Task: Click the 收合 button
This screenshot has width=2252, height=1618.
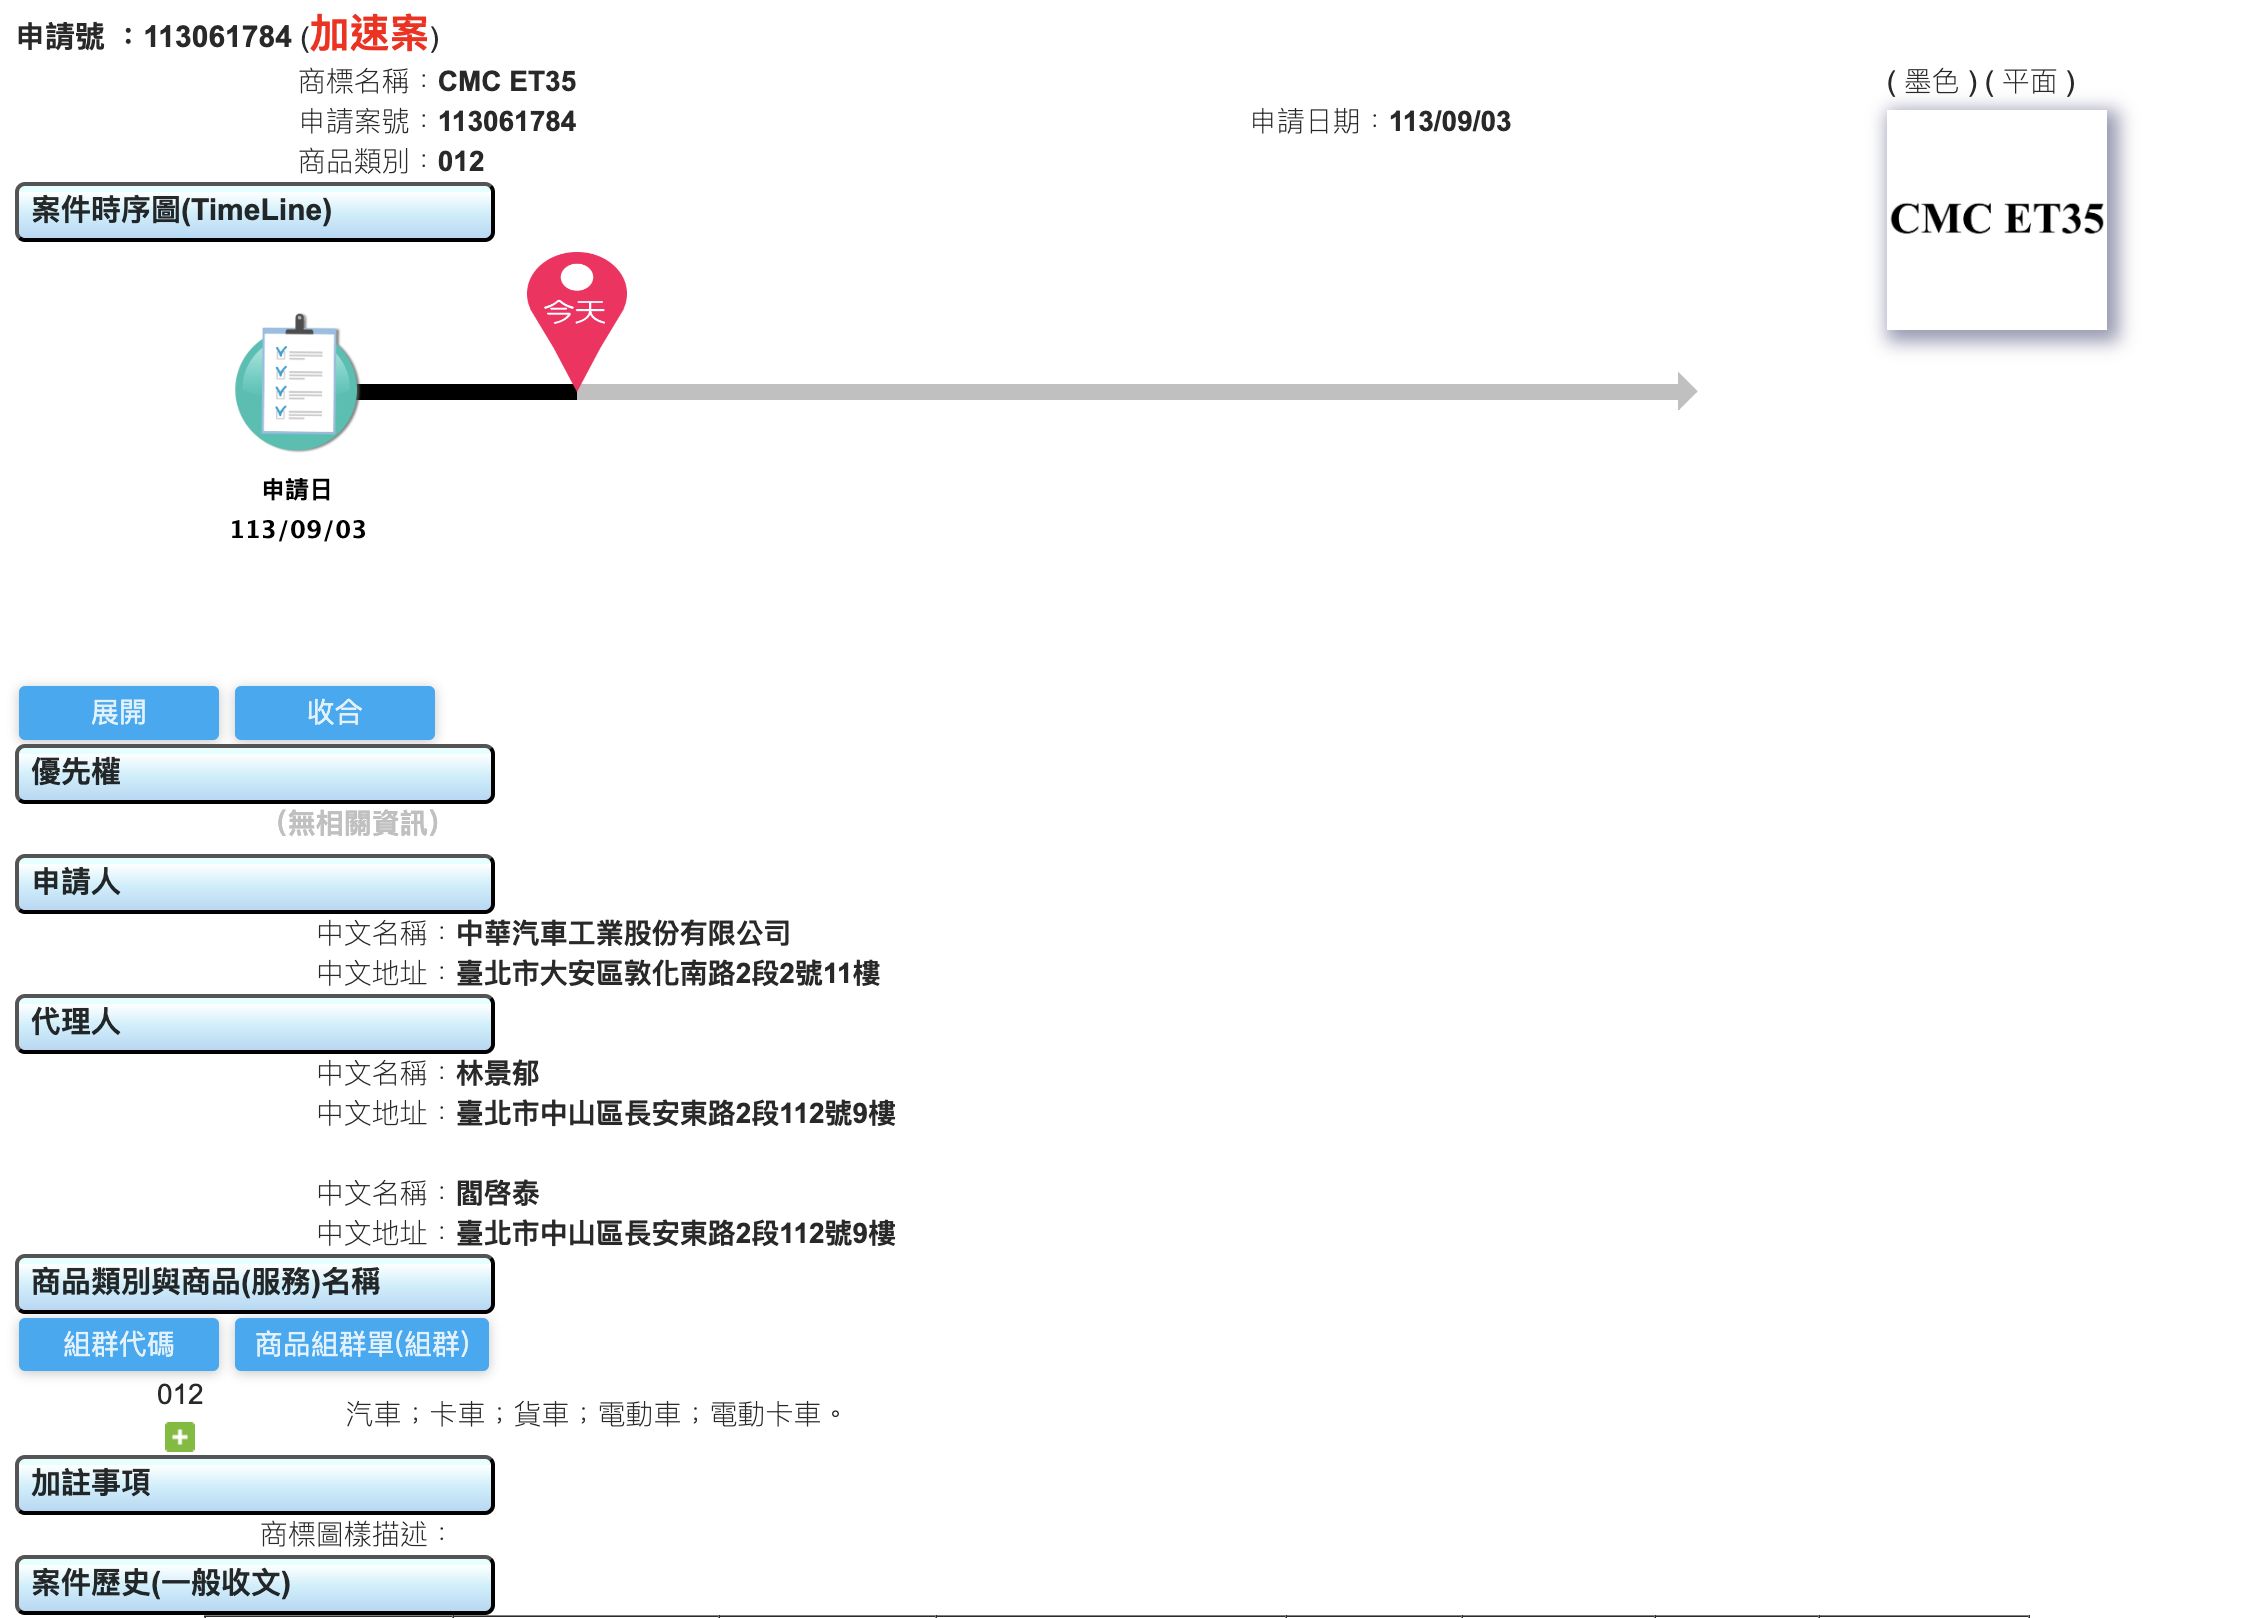Action: point(335,712)
